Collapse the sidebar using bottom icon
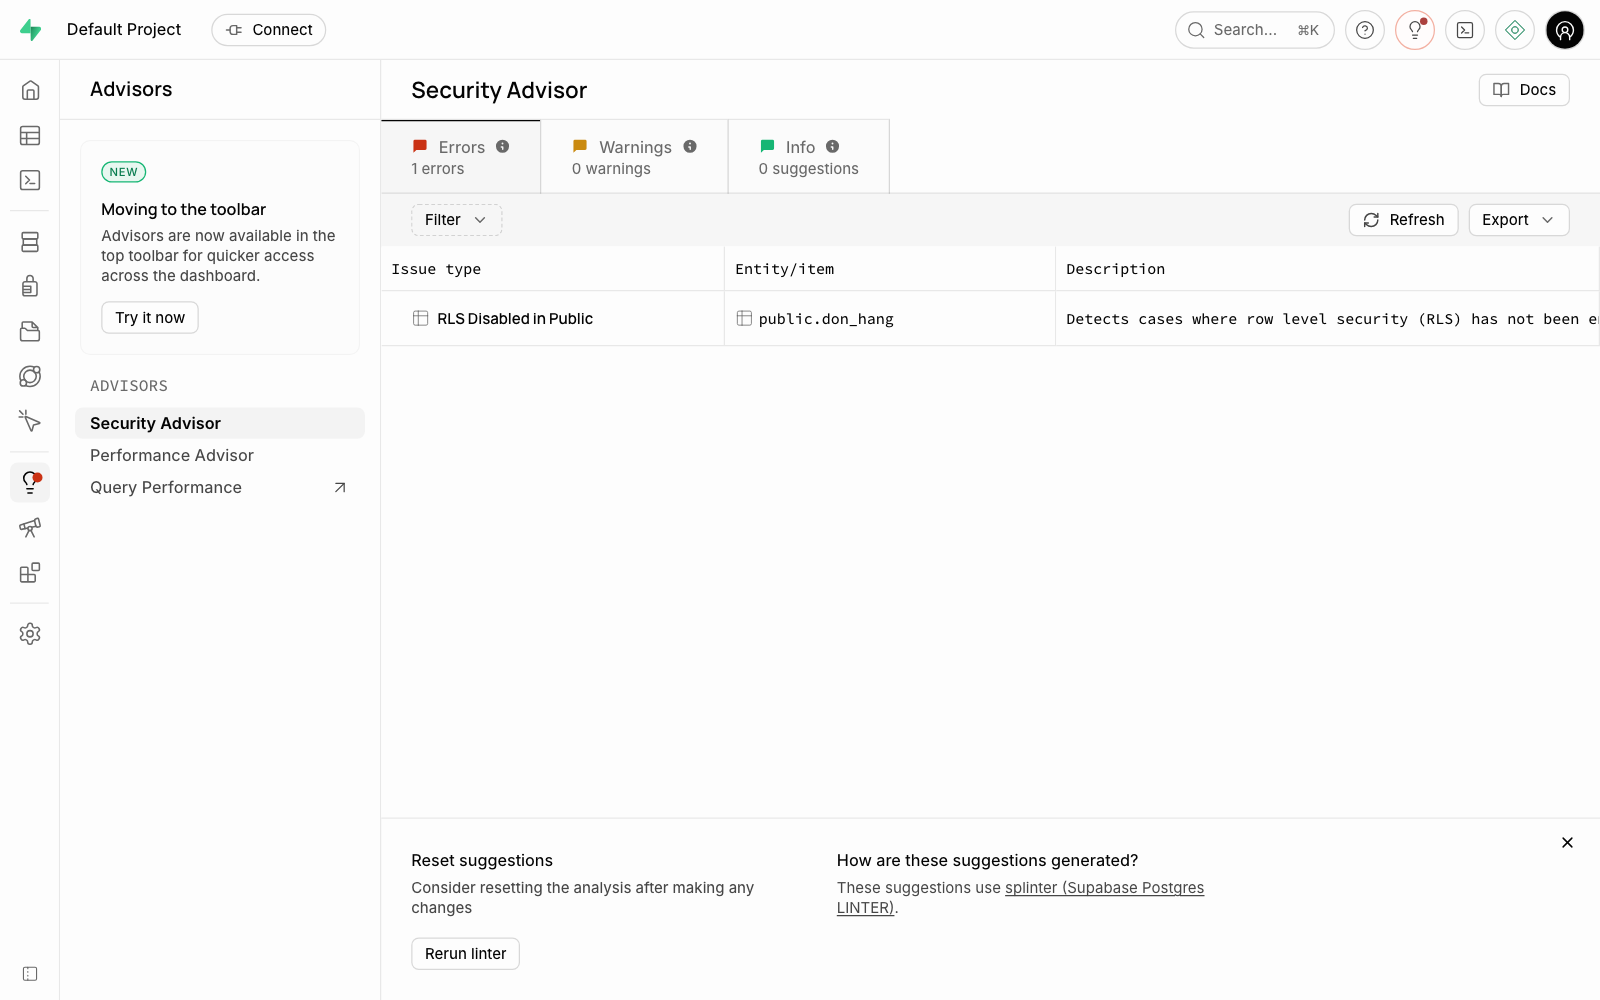Screen dimensions: 1600x1000 30,974
